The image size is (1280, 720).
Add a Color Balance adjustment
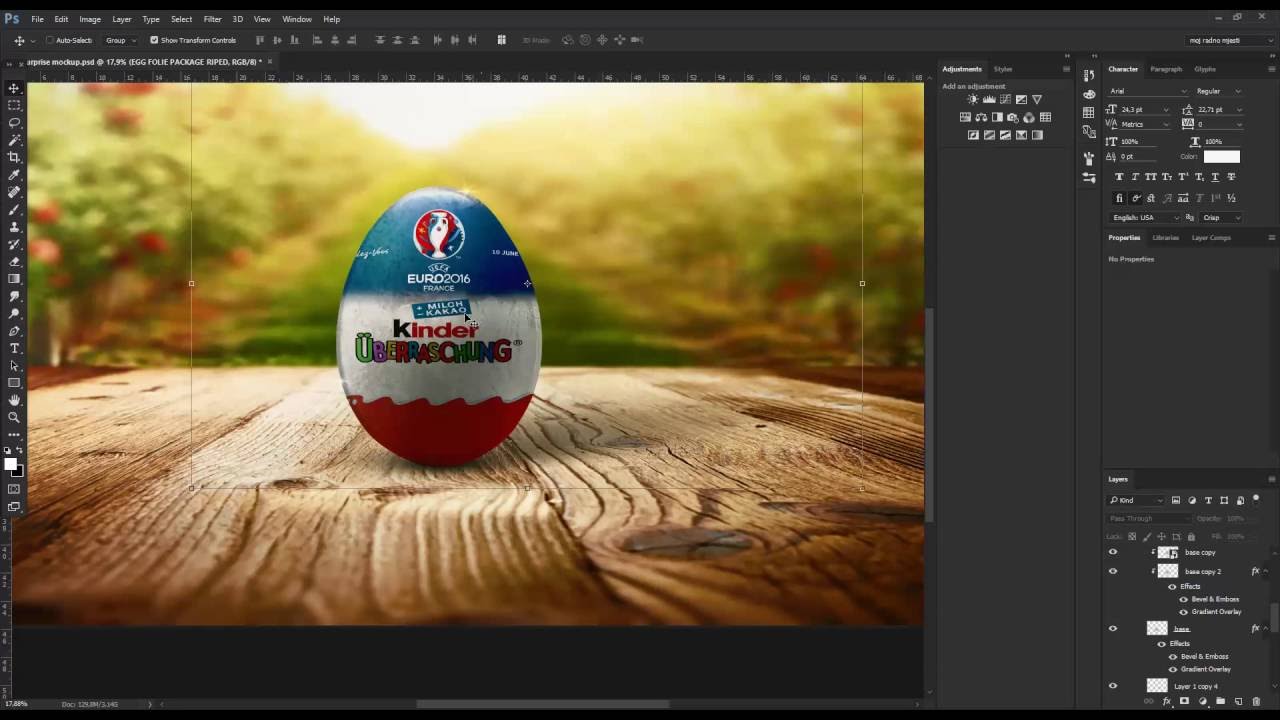point(981,117)
